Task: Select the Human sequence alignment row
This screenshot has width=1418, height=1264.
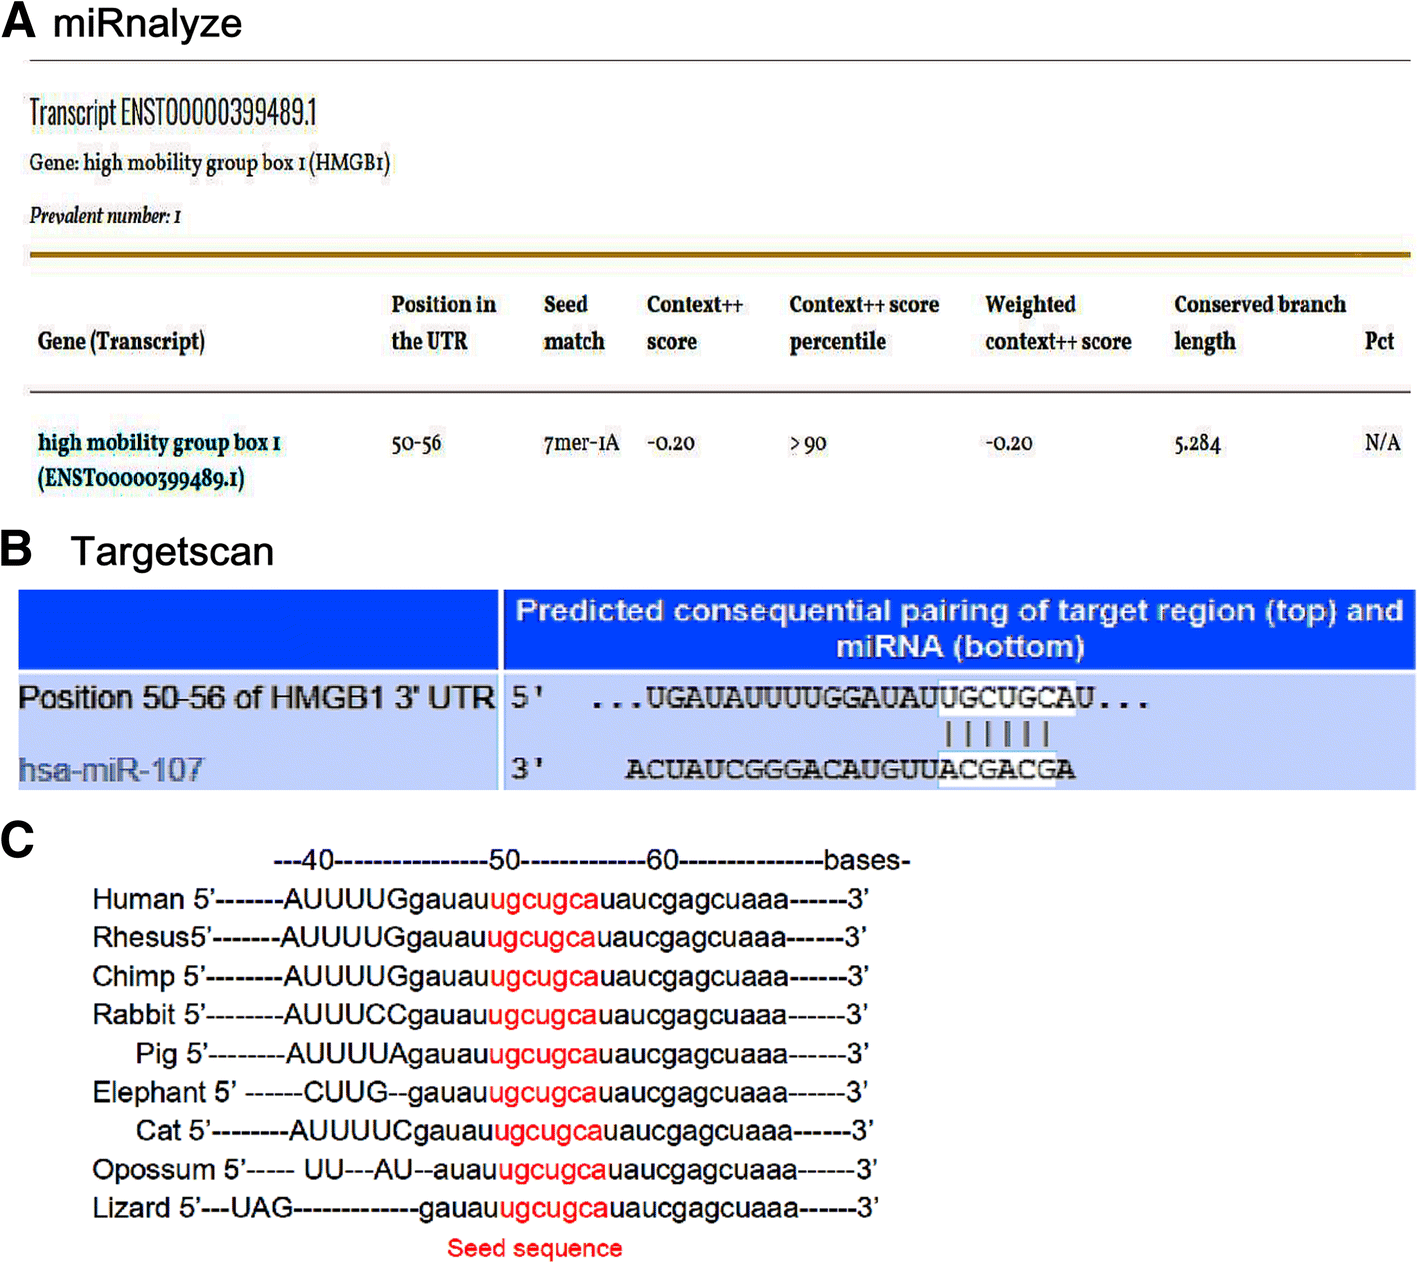Action: tap(481, 899)
